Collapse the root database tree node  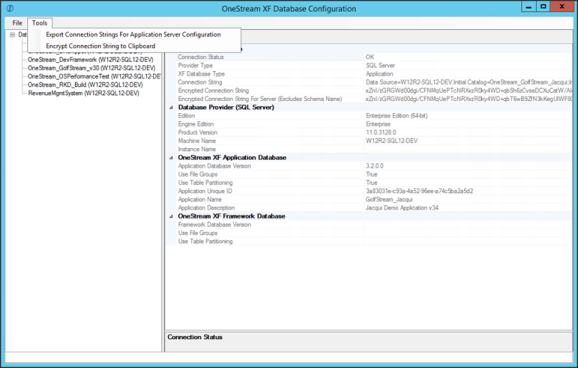(12, 35)
